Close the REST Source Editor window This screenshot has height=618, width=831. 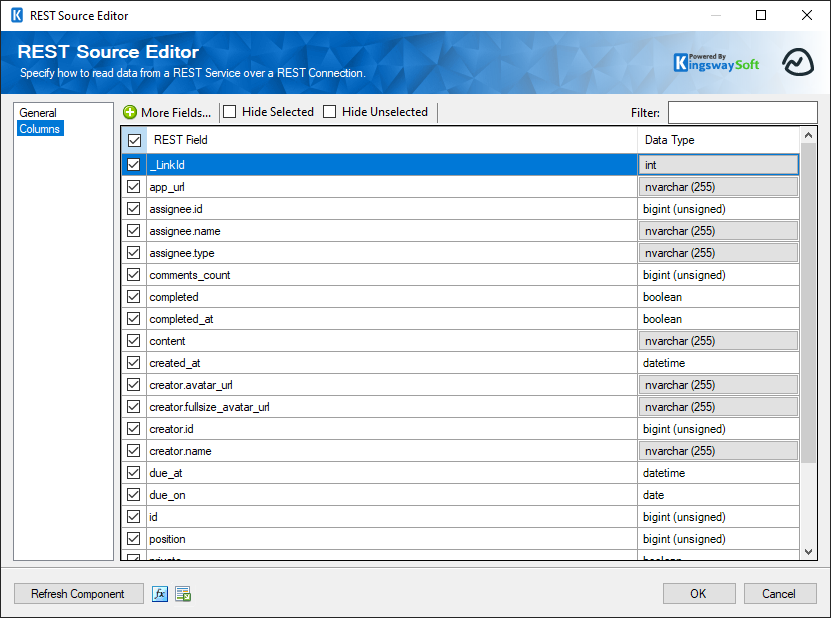tap(807, 15)
